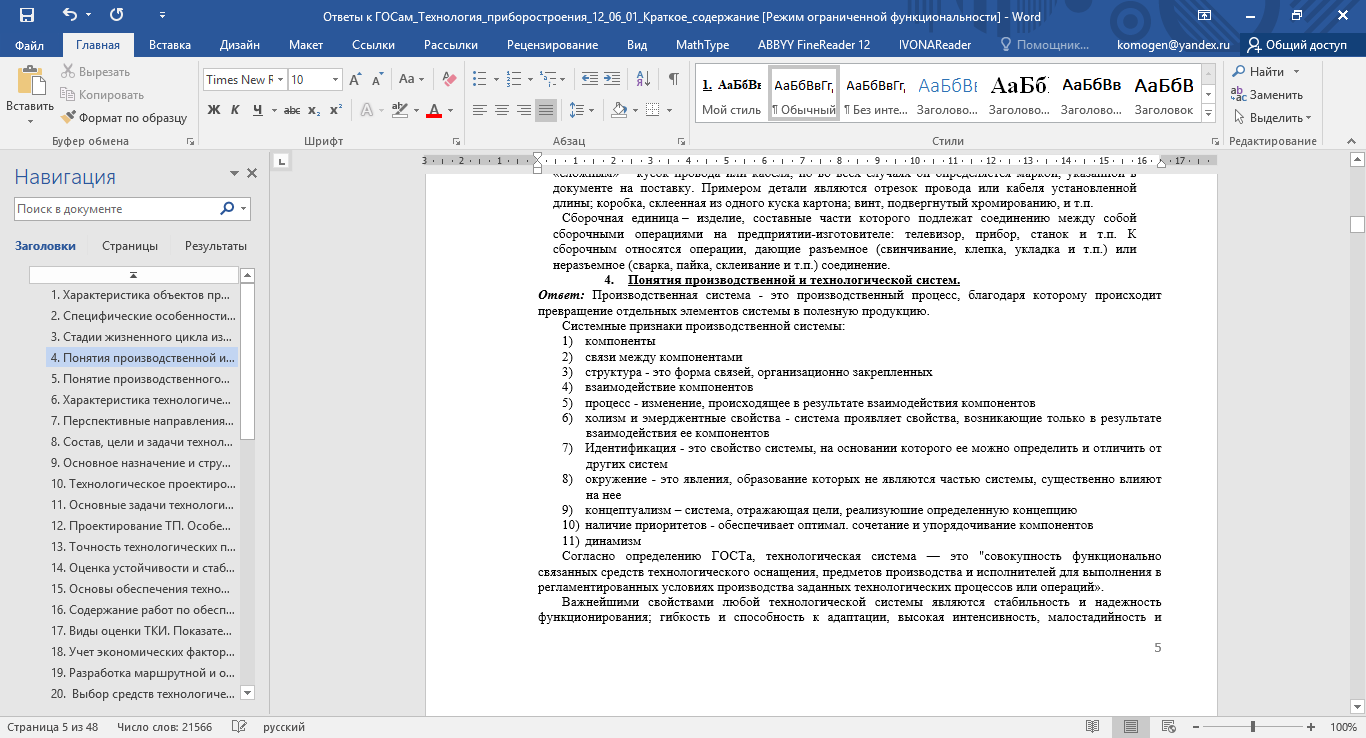The width and height of the screenshot is (1366, 738).
Task: Click the font color red A icon
Action: tap(434, 110)
